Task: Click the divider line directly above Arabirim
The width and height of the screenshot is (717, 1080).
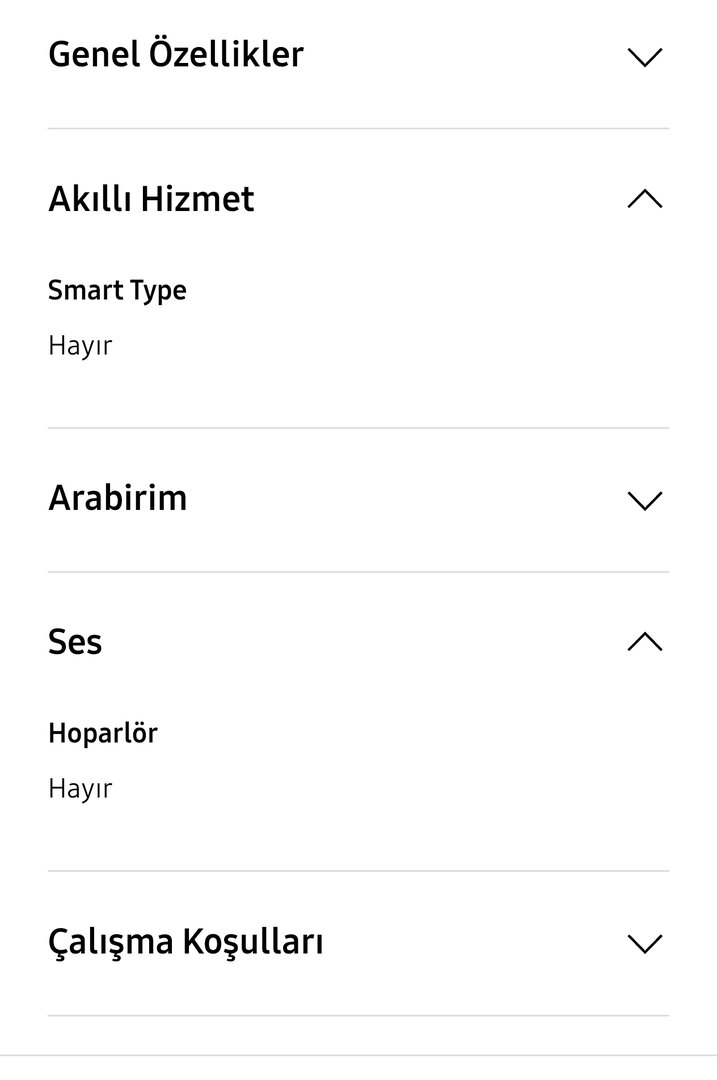Action: (x=358, y=428)
